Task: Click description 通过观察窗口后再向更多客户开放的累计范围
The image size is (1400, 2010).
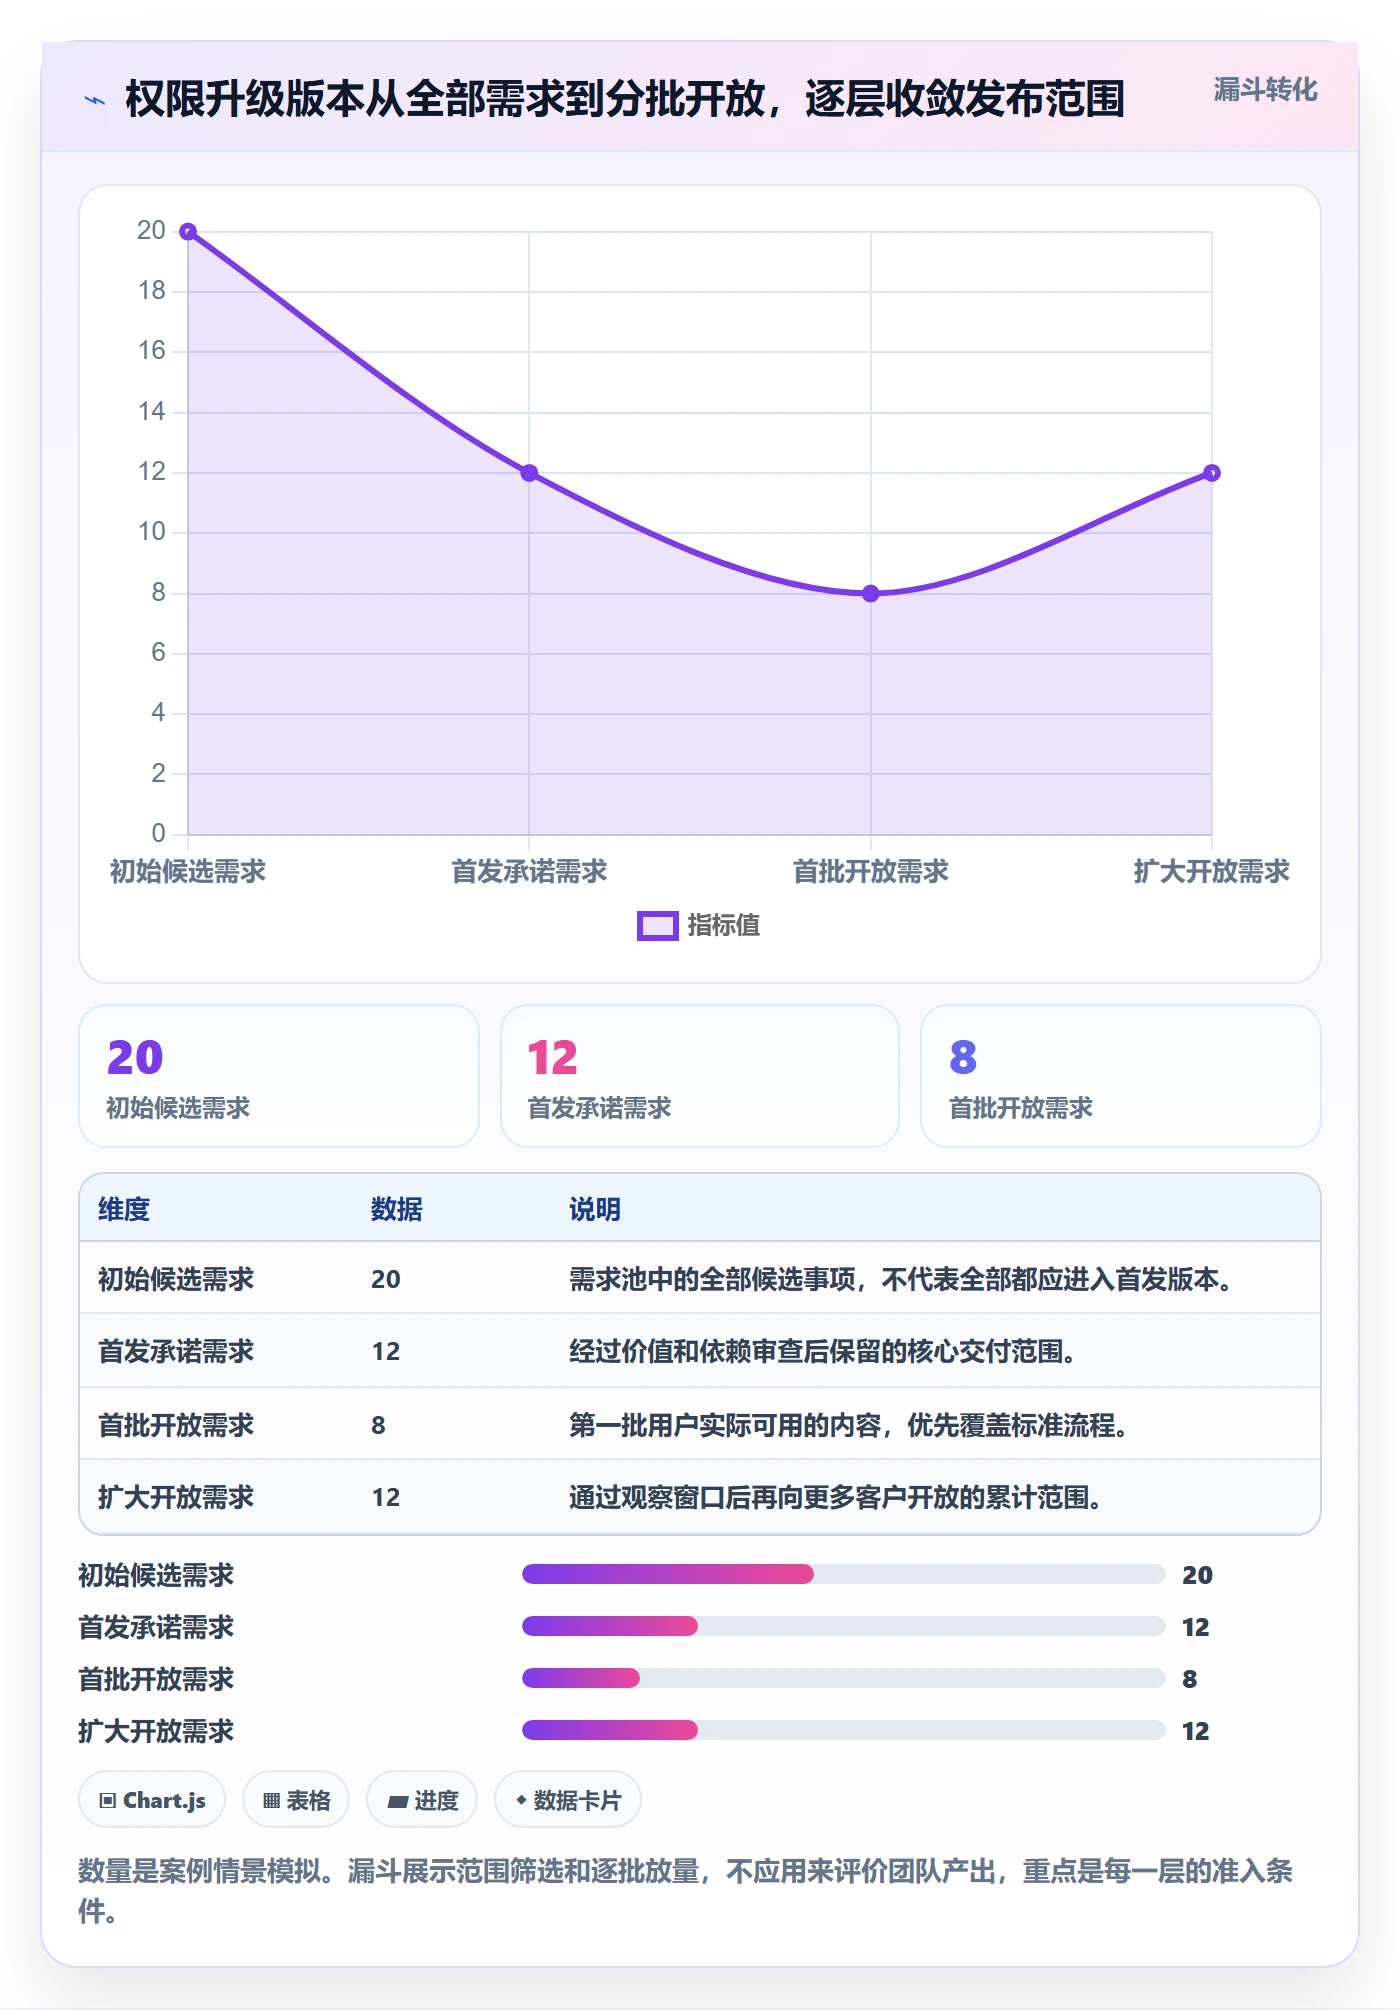Action: point(835,1497)
